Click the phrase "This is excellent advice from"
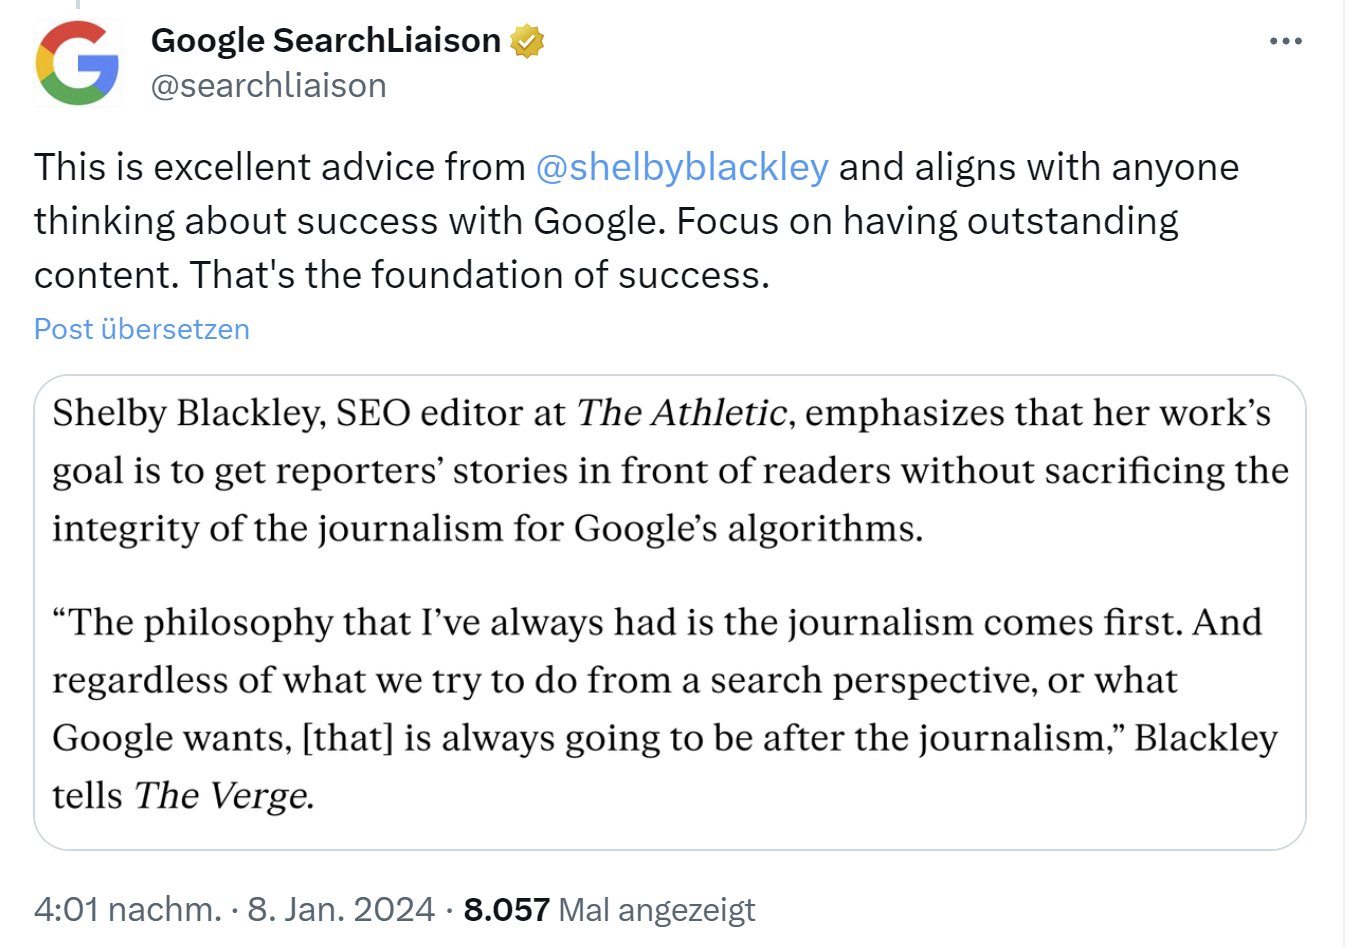The image size is (1348, 947). tap(280, 167)
